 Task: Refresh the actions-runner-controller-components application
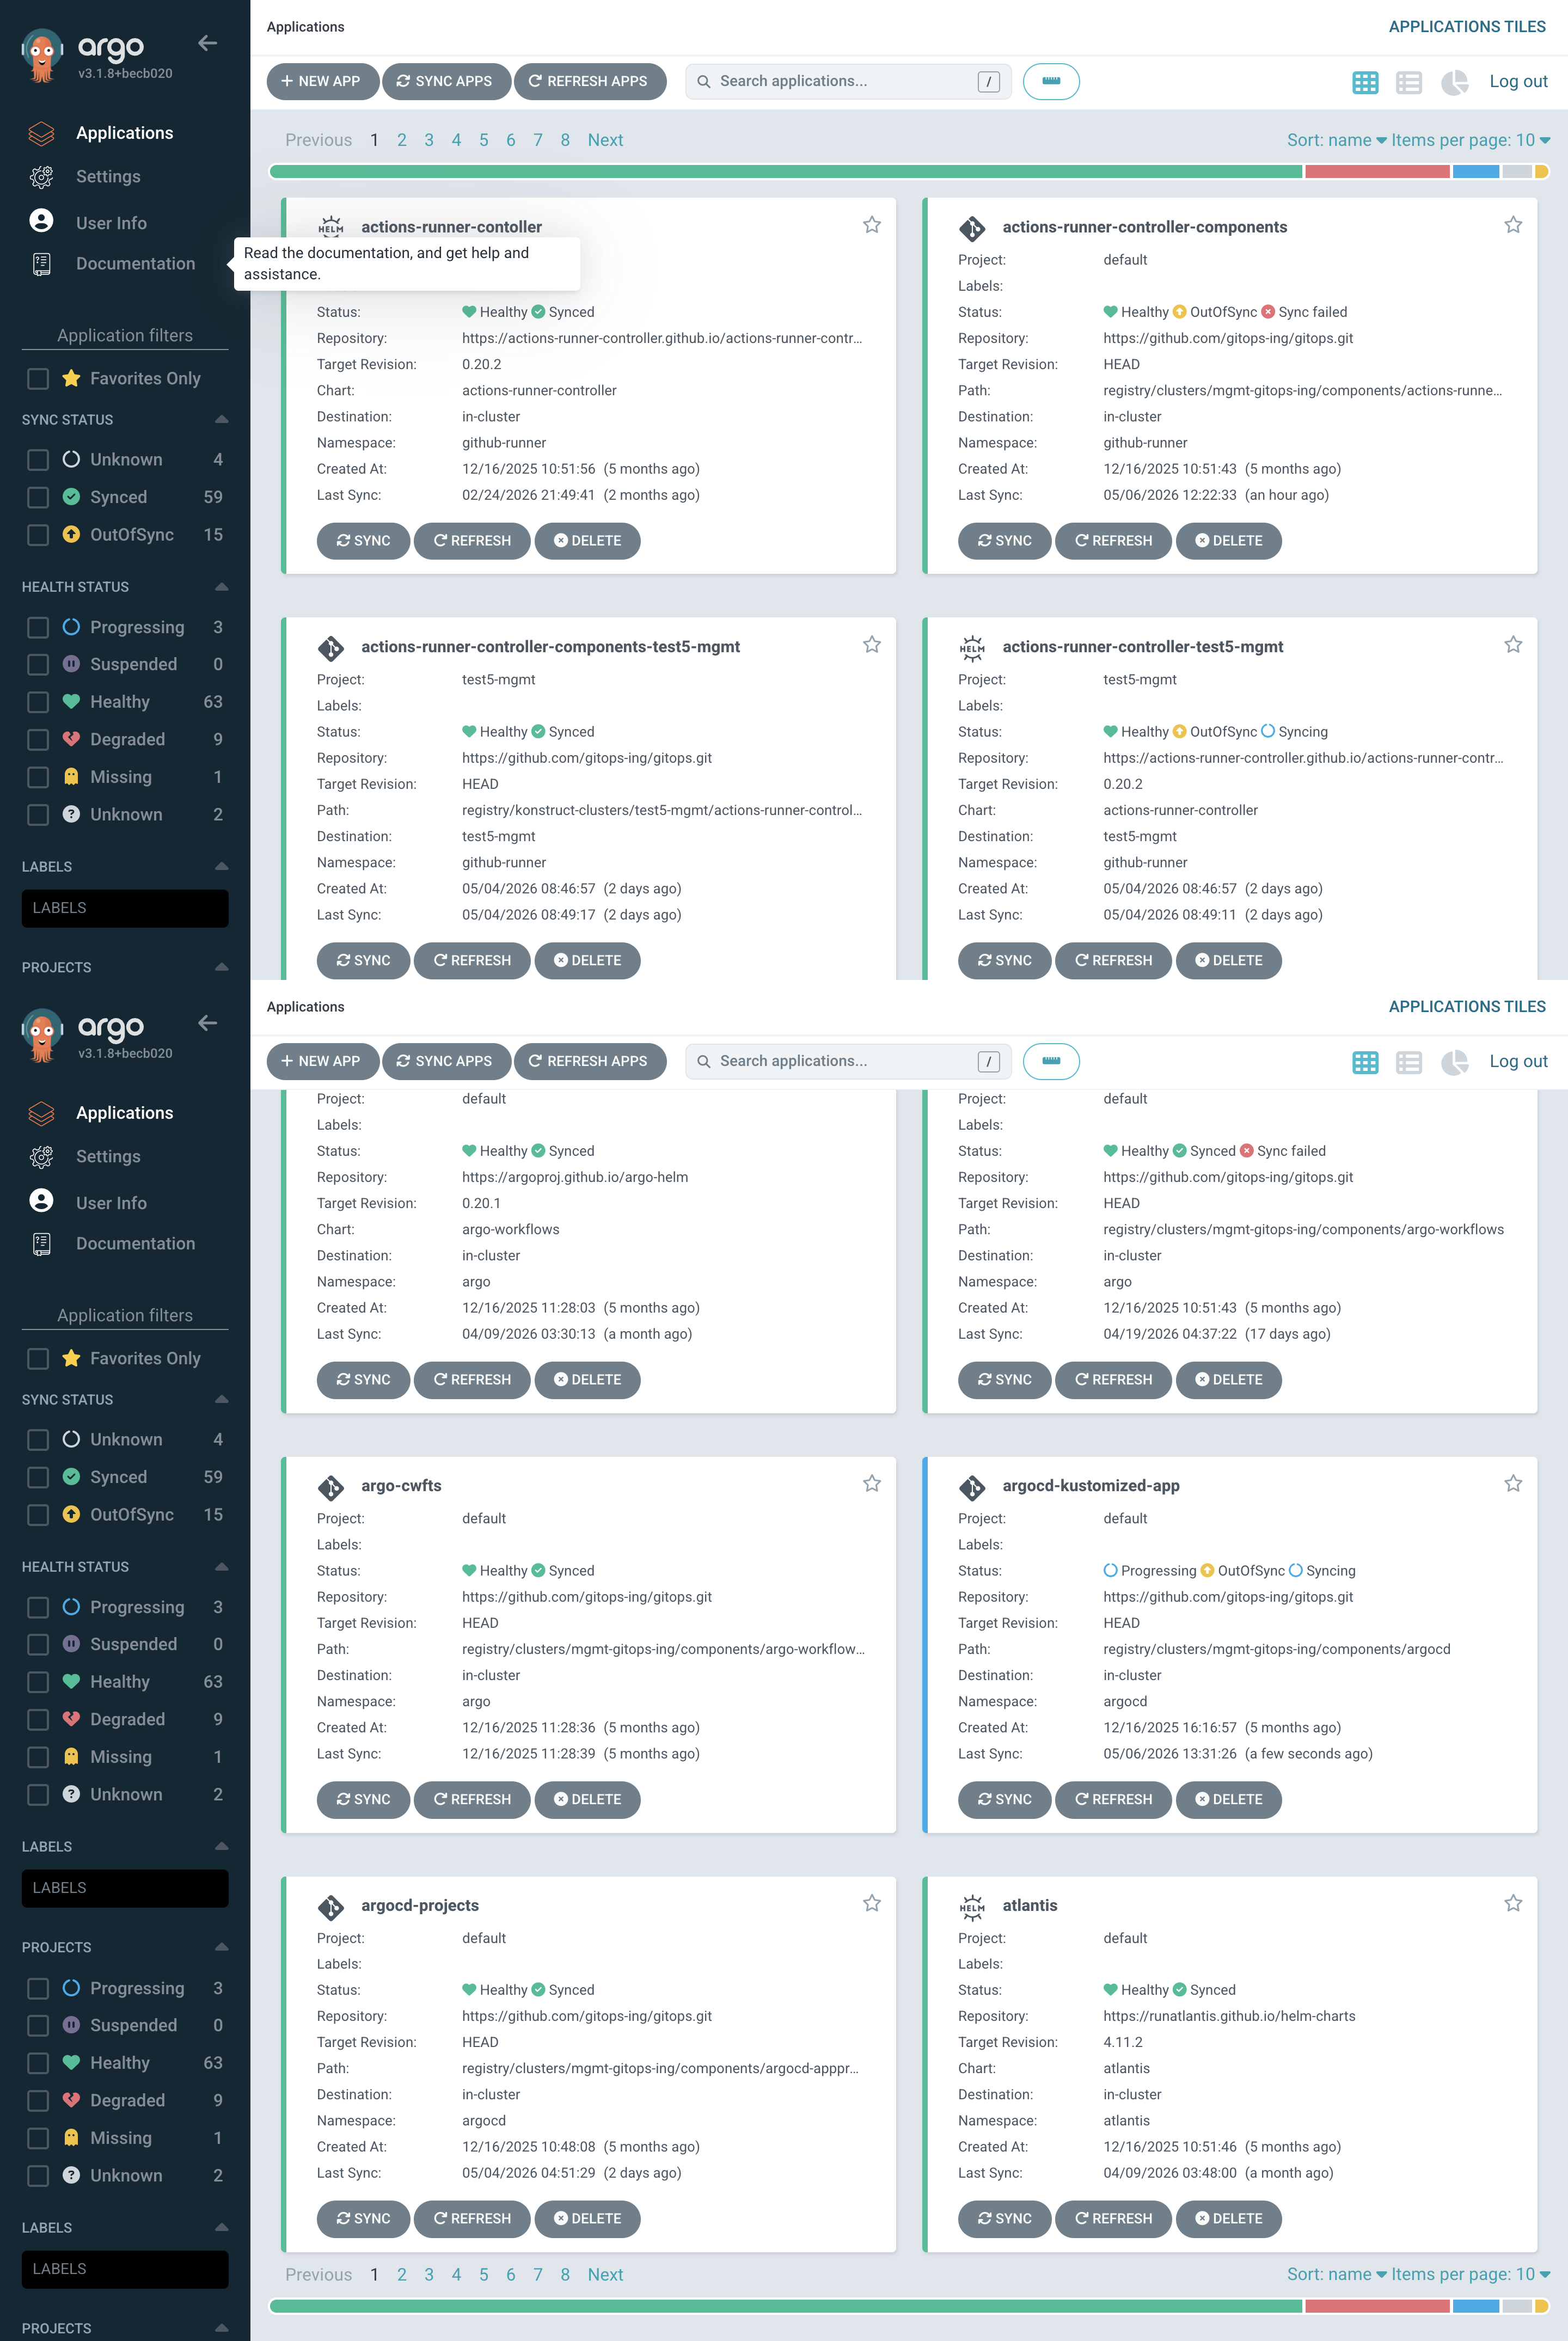click(x=1113, y=541)
